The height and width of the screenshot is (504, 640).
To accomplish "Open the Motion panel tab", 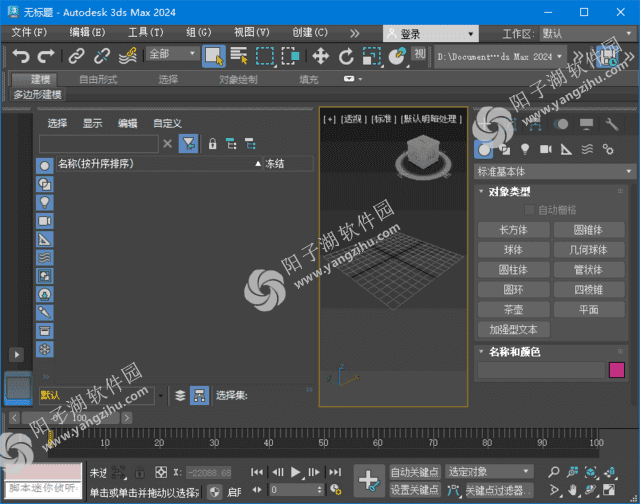I will (562, 124).
